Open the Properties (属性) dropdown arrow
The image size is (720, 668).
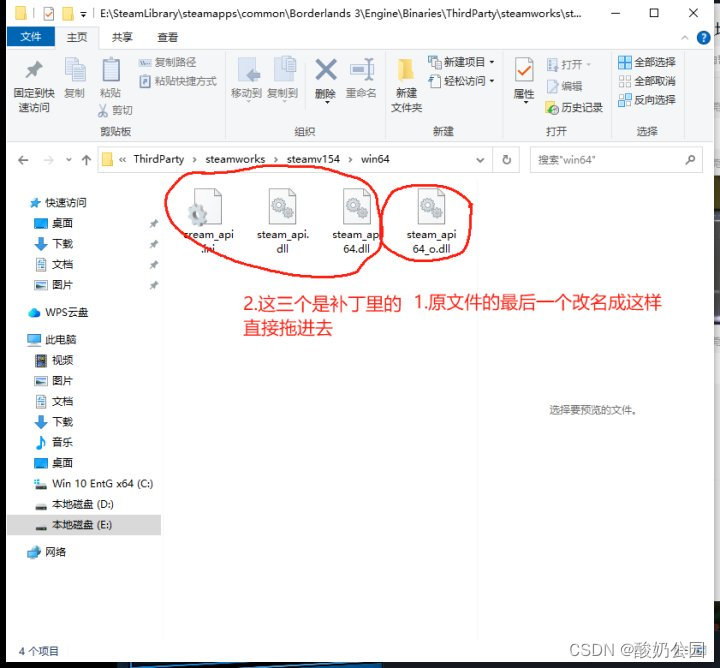pyautogui.click(x=526, y=102)
